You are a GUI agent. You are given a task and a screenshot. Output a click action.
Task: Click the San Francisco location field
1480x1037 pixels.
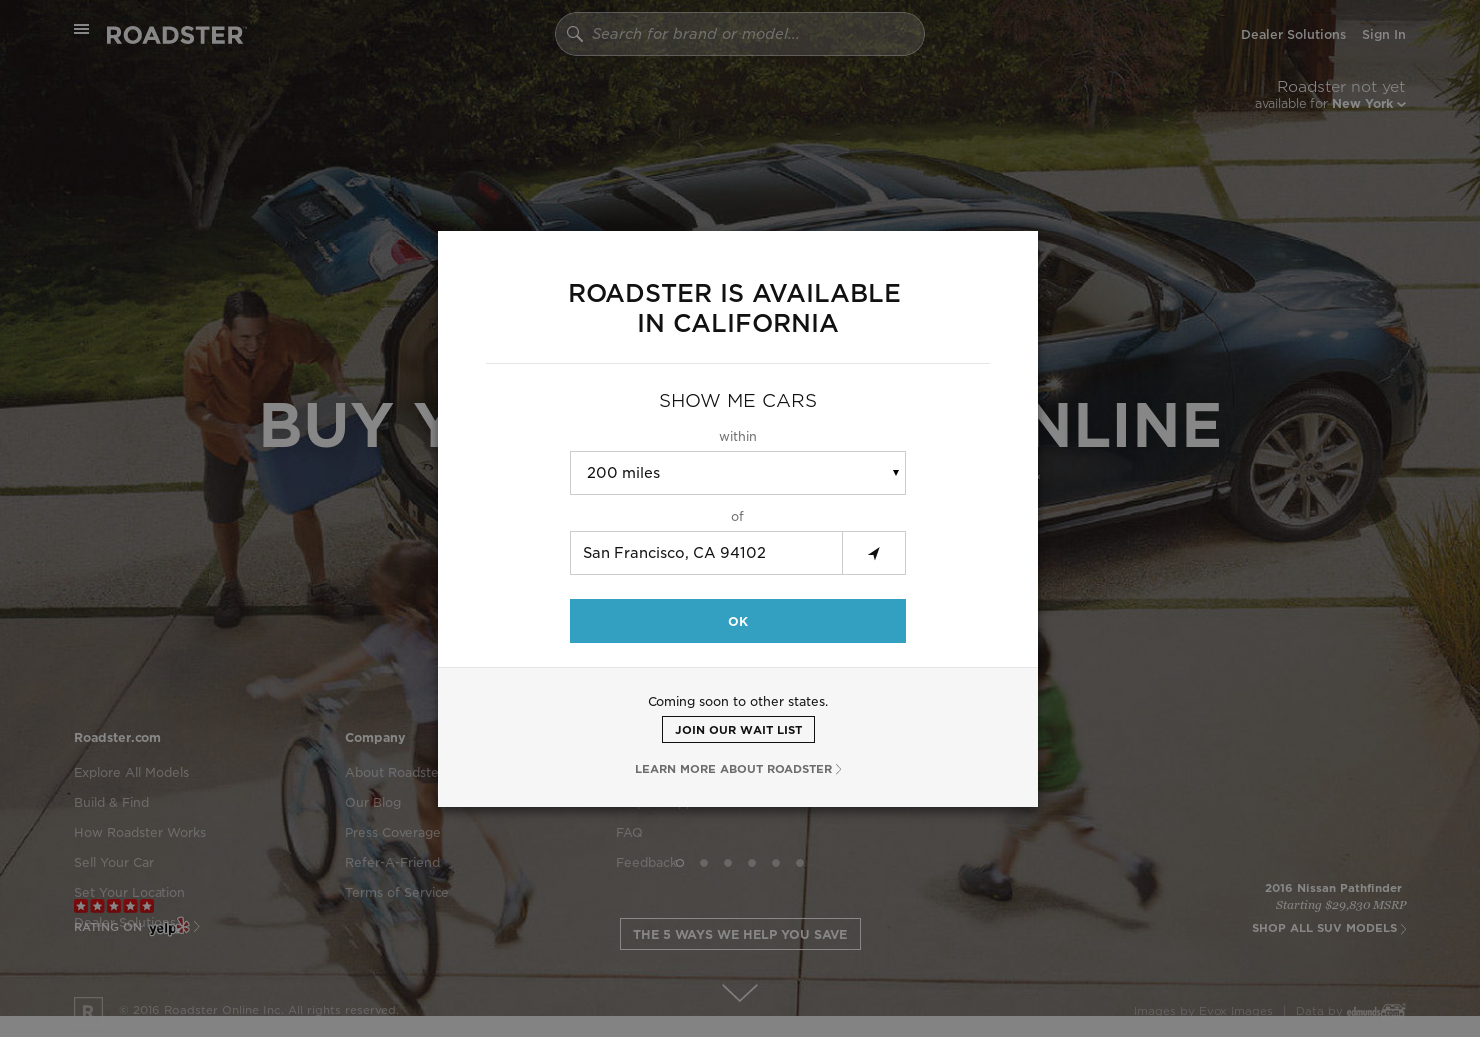(706, 553)
